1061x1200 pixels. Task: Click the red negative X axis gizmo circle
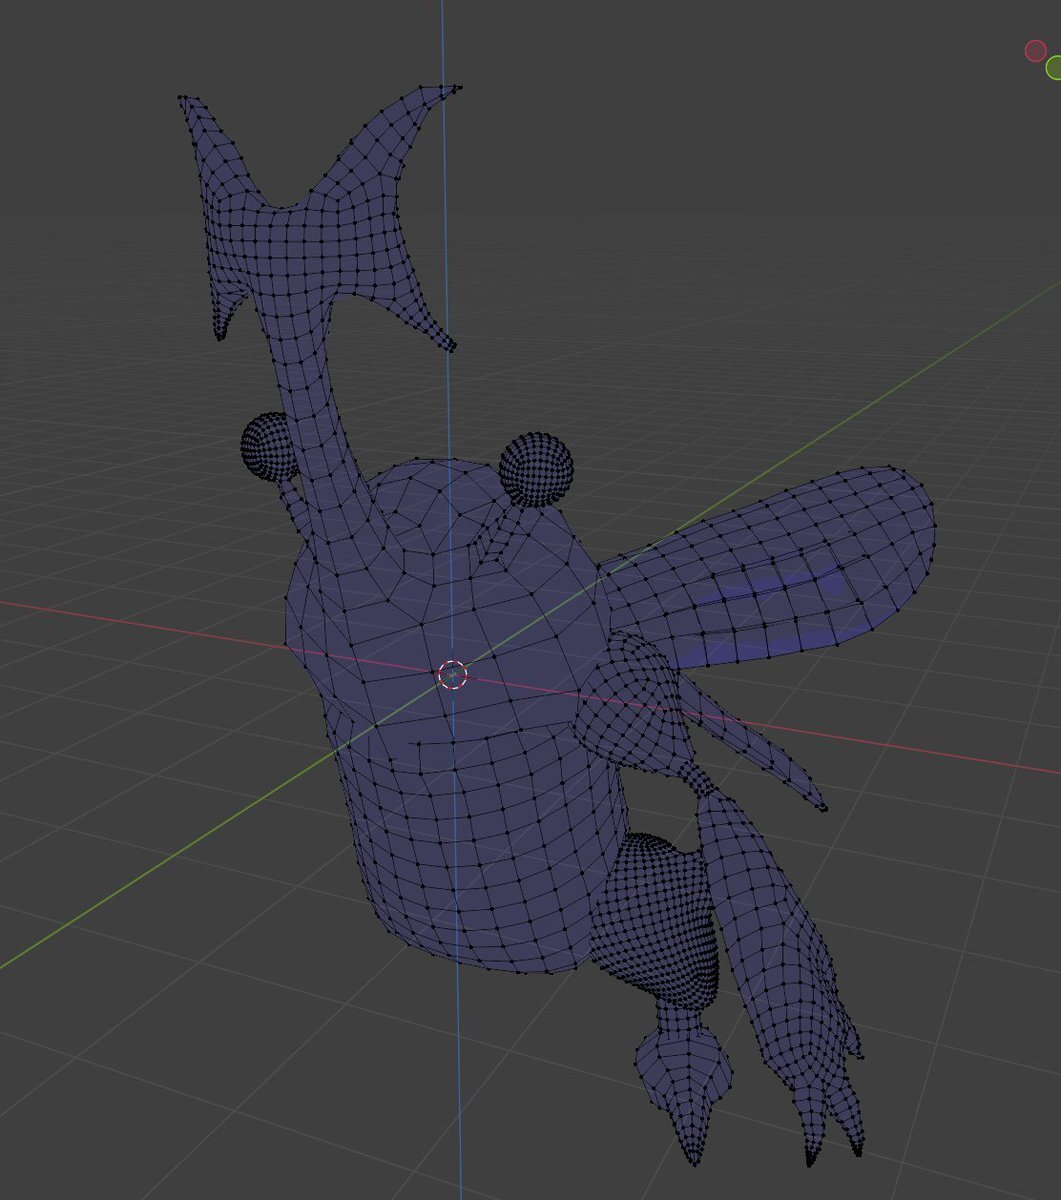[x=1035, y=51]
